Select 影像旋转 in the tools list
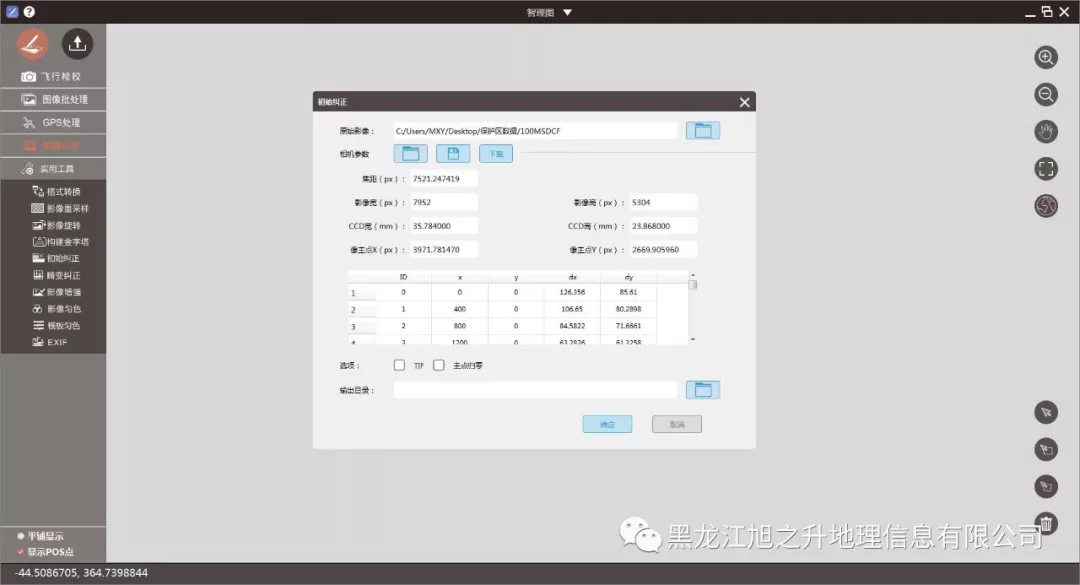1080x585 pixels. [x=66, y=225]
